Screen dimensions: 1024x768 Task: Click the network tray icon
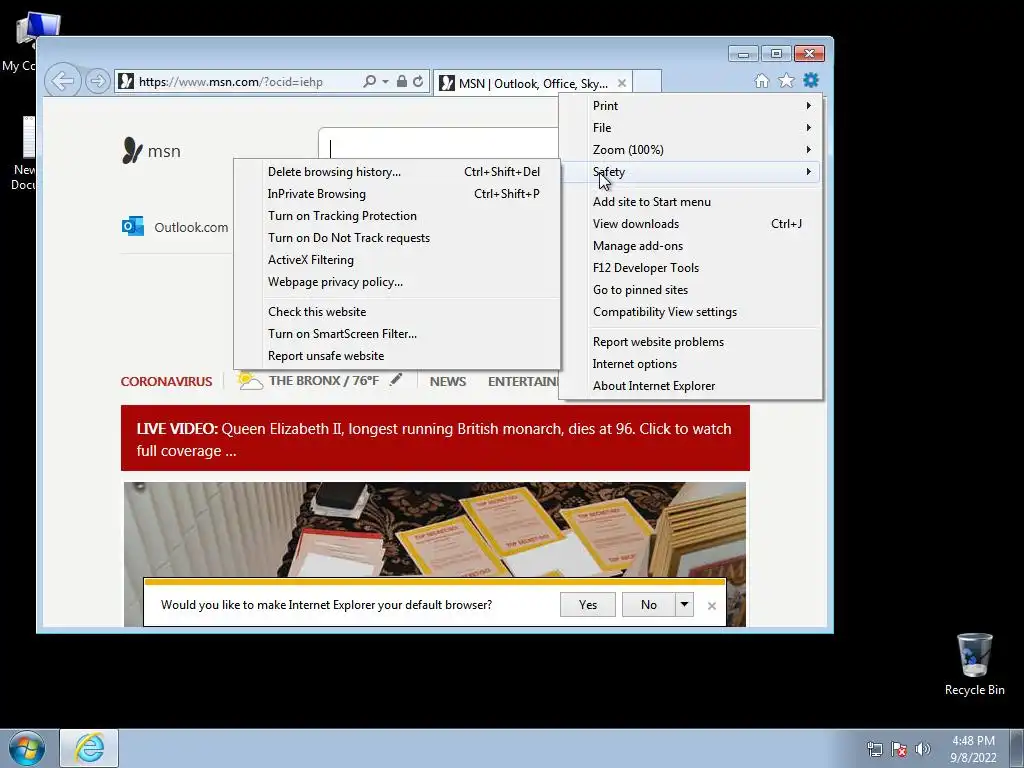click(874, 749)
